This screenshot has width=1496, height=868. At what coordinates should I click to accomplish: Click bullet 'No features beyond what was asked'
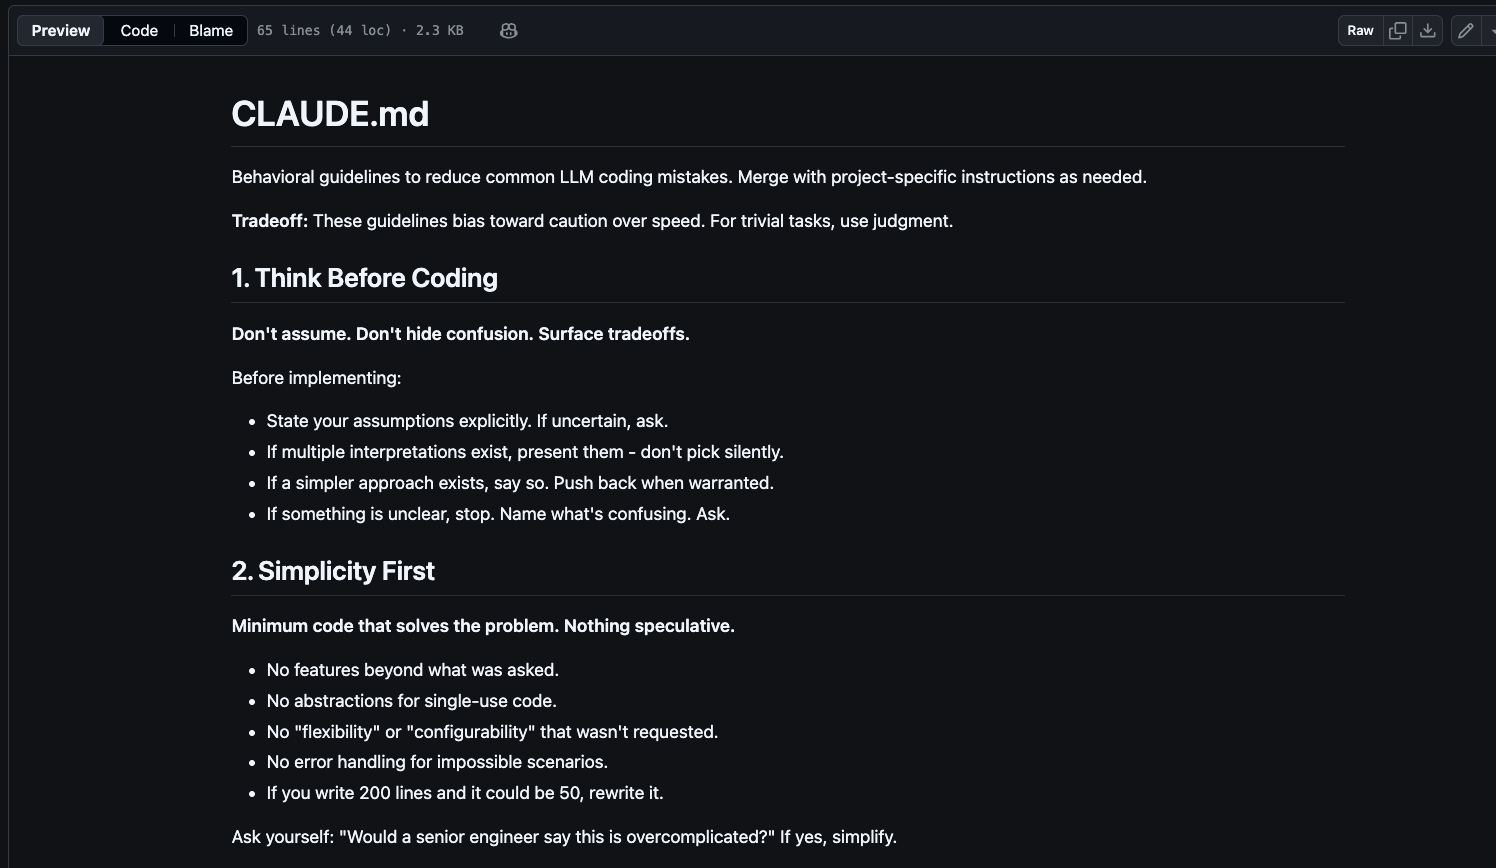coord(413,670)
